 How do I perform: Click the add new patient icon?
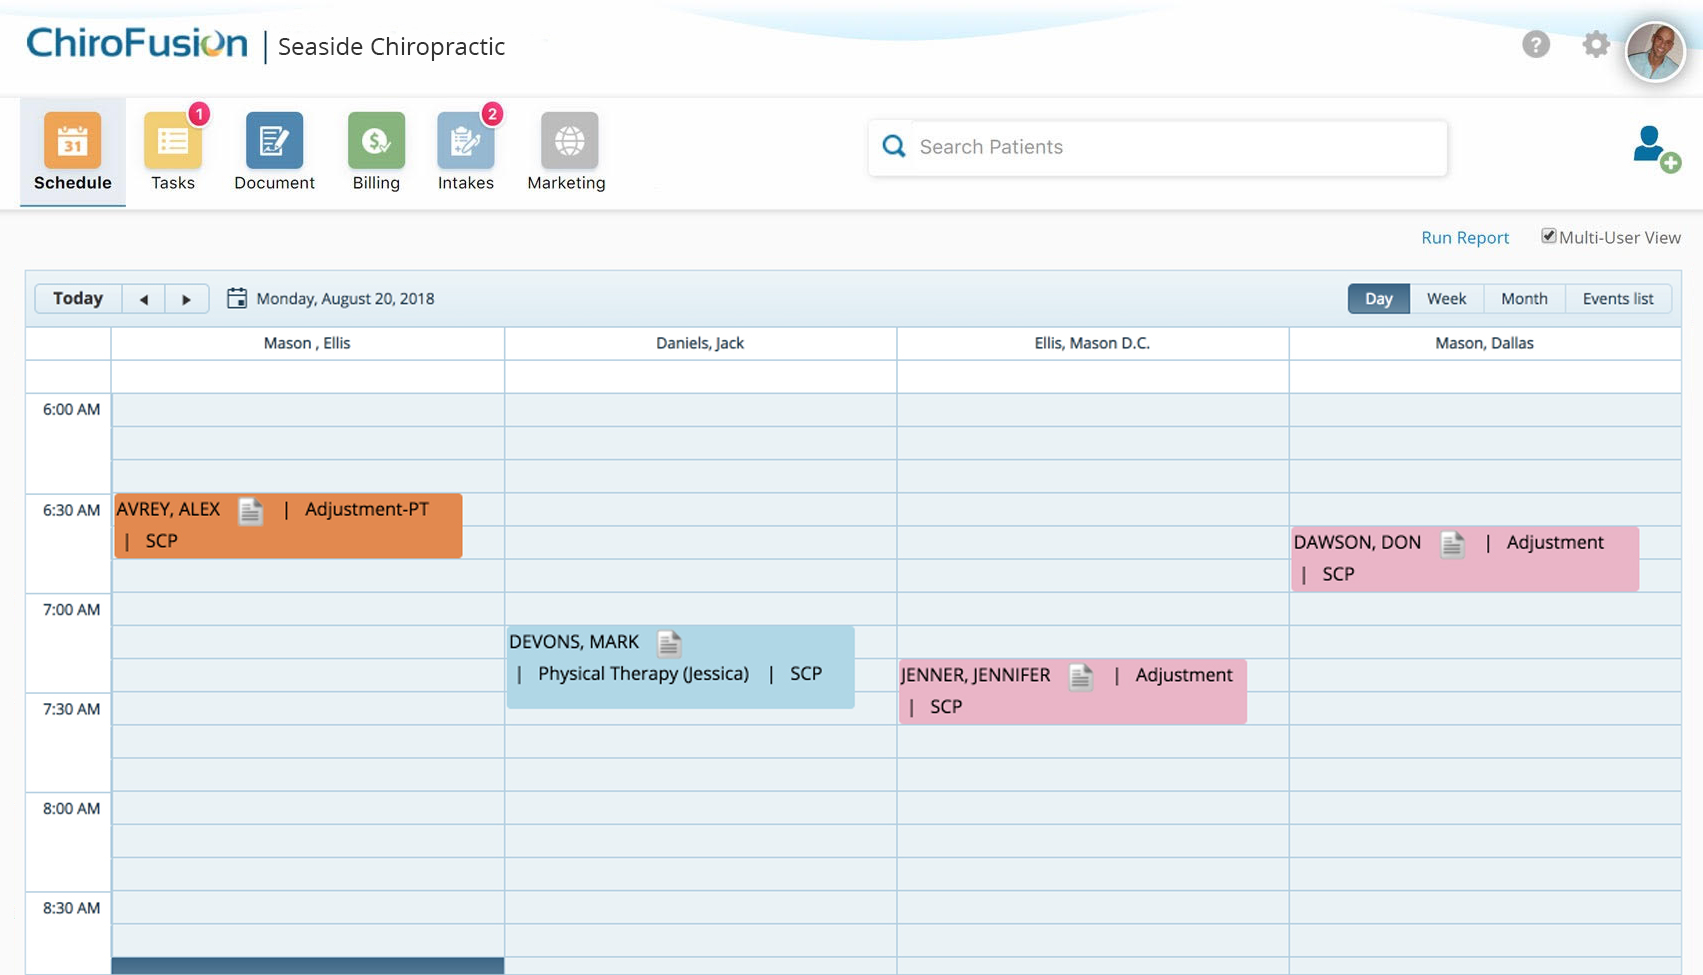[x=1652, y=147]
